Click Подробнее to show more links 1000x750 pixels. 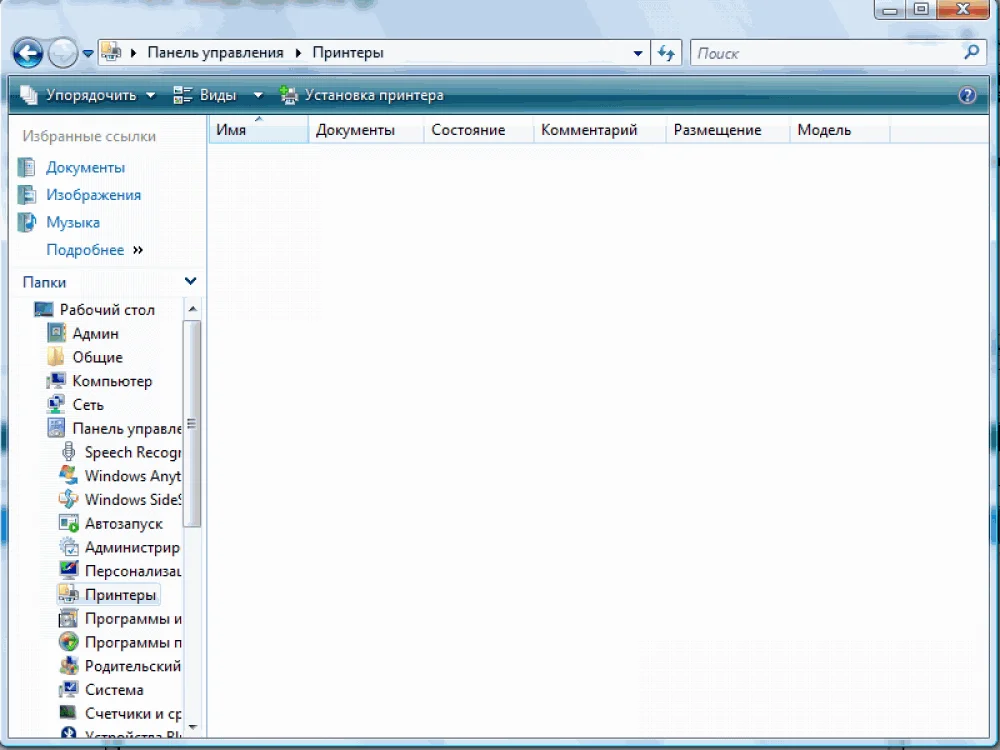[85, 250]
